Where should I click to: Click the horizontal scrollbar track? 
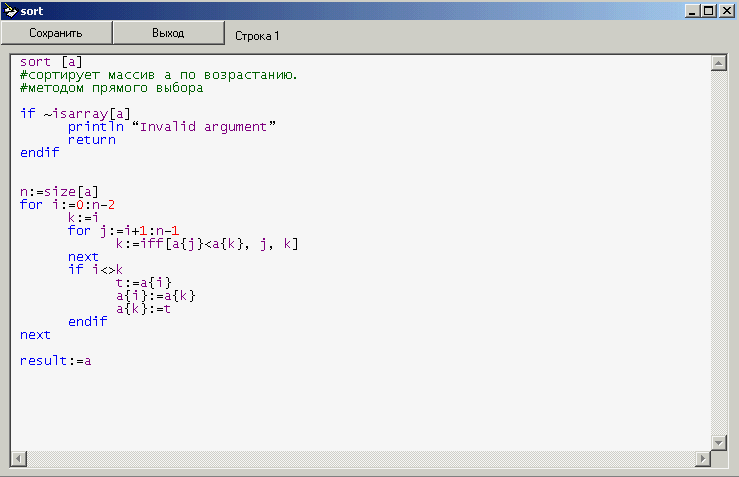coord(361,458)
